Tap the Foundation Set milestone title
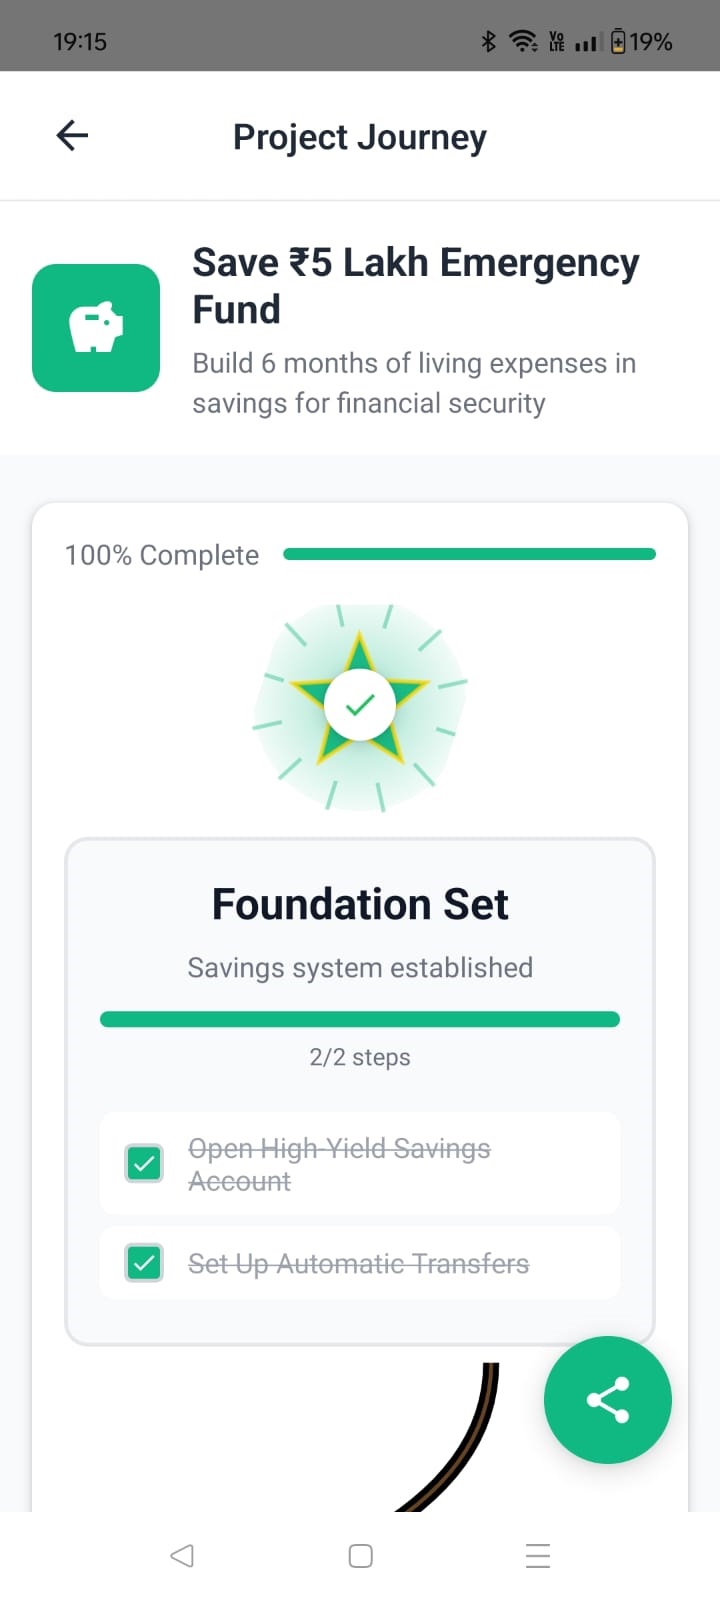 [360, 904]
